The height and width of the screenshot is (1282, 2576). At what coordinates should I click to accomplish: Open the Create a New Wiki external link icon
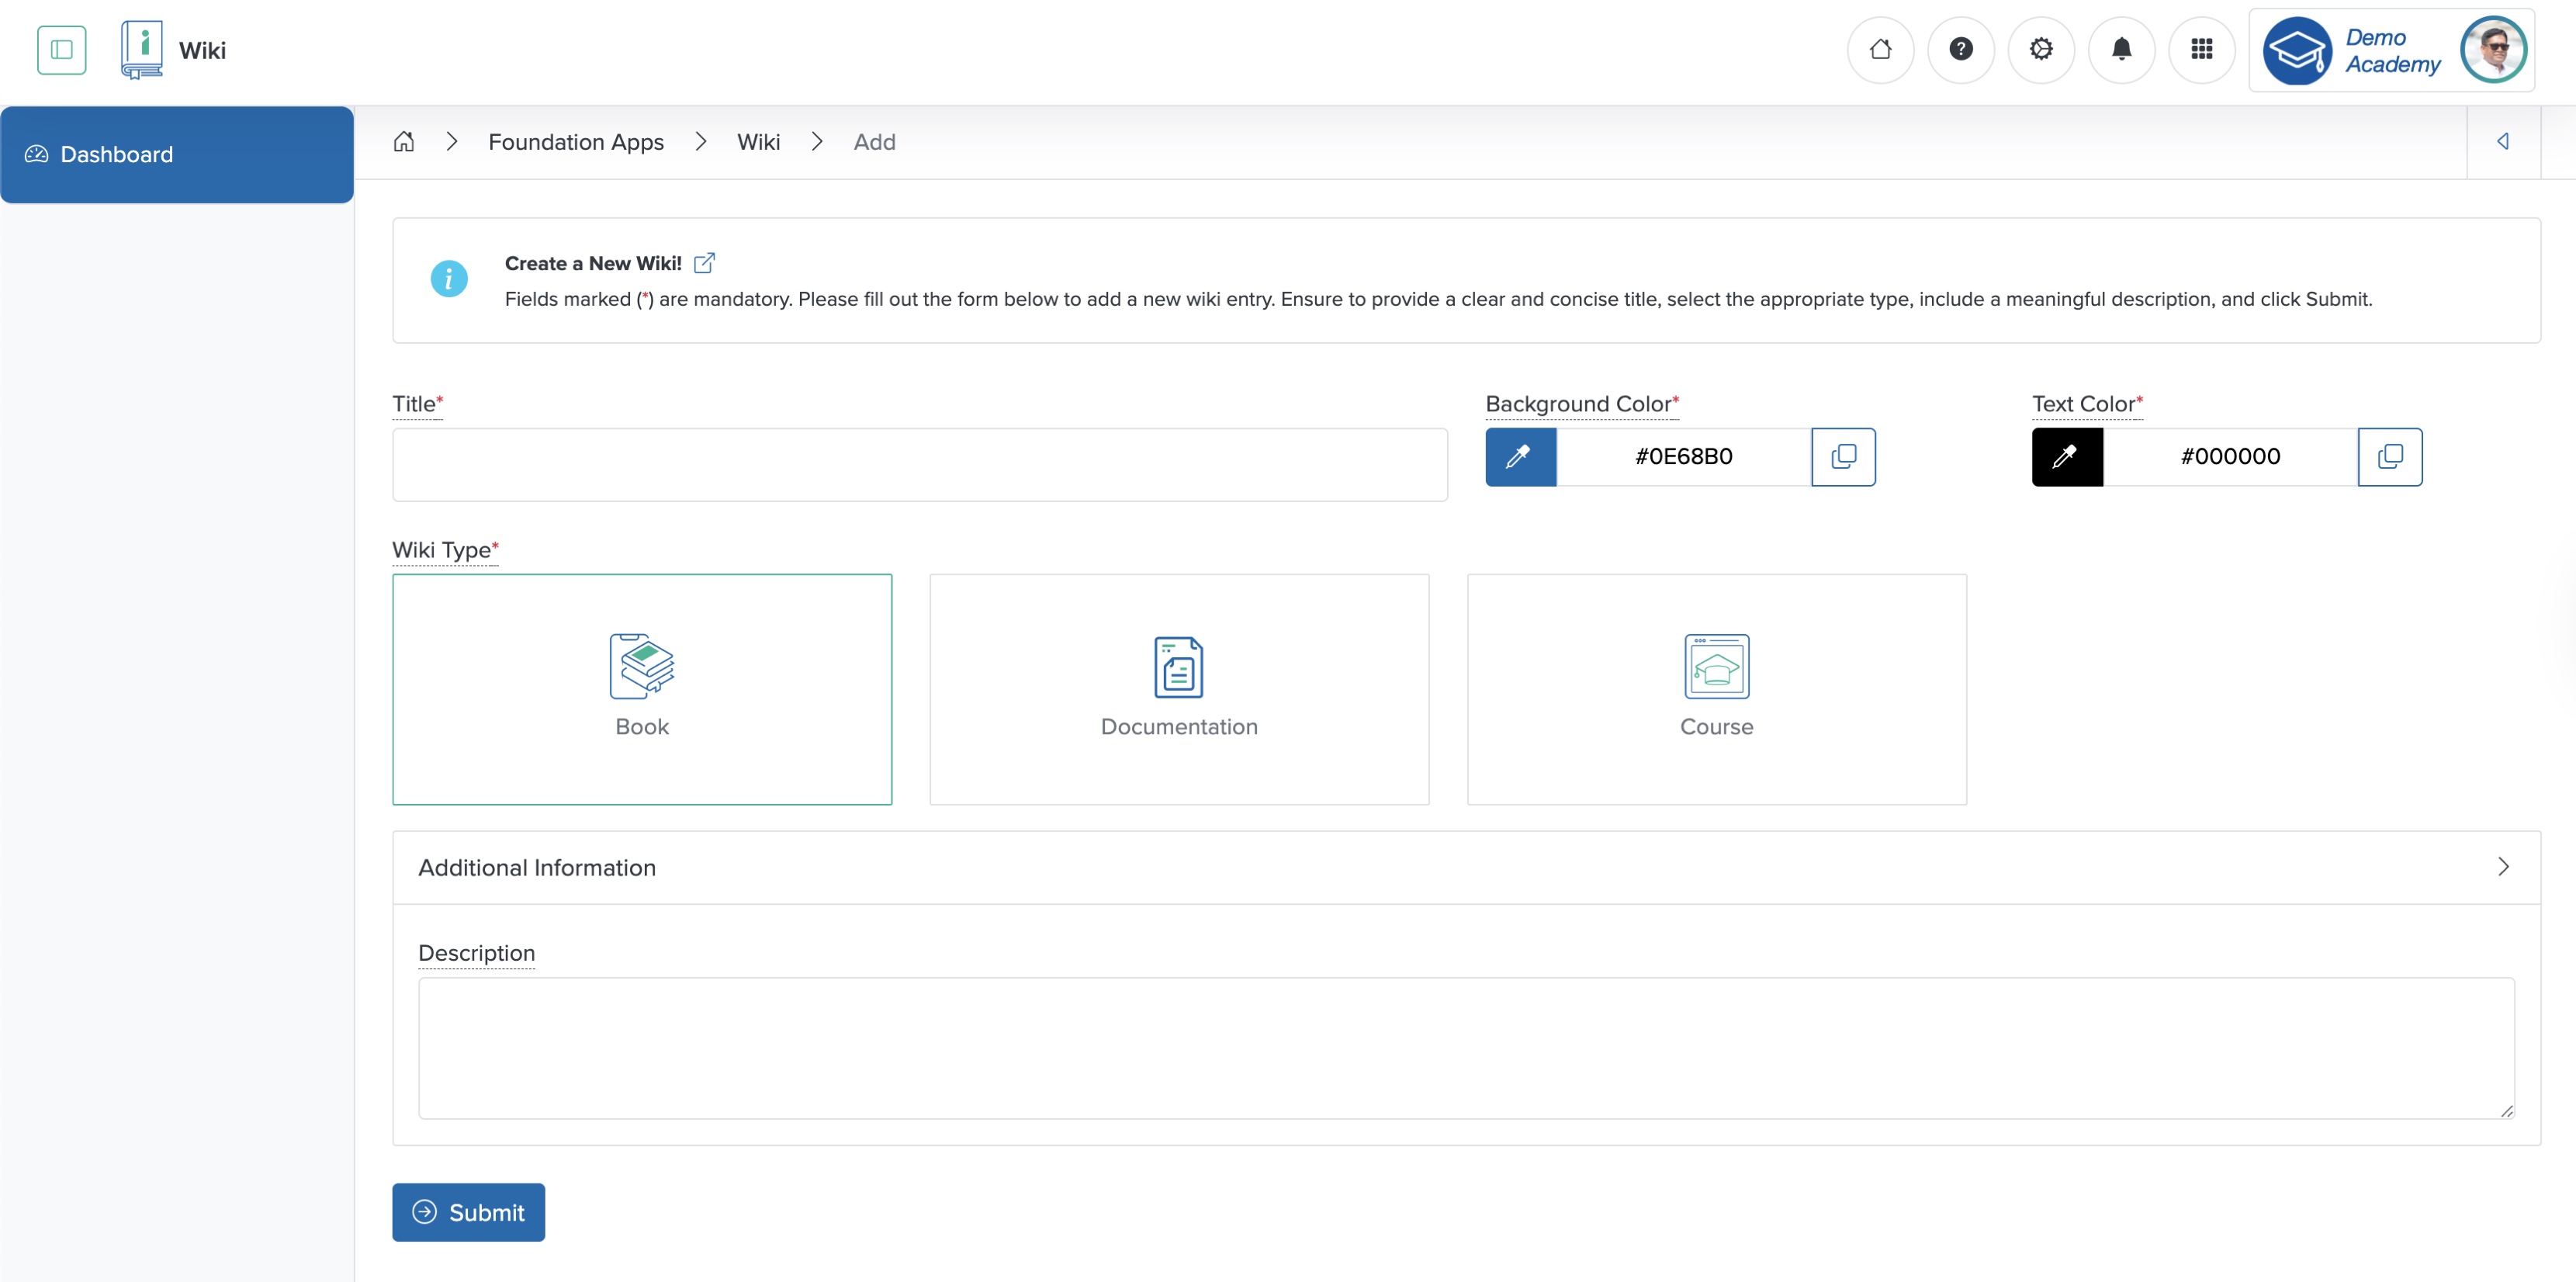705,262
